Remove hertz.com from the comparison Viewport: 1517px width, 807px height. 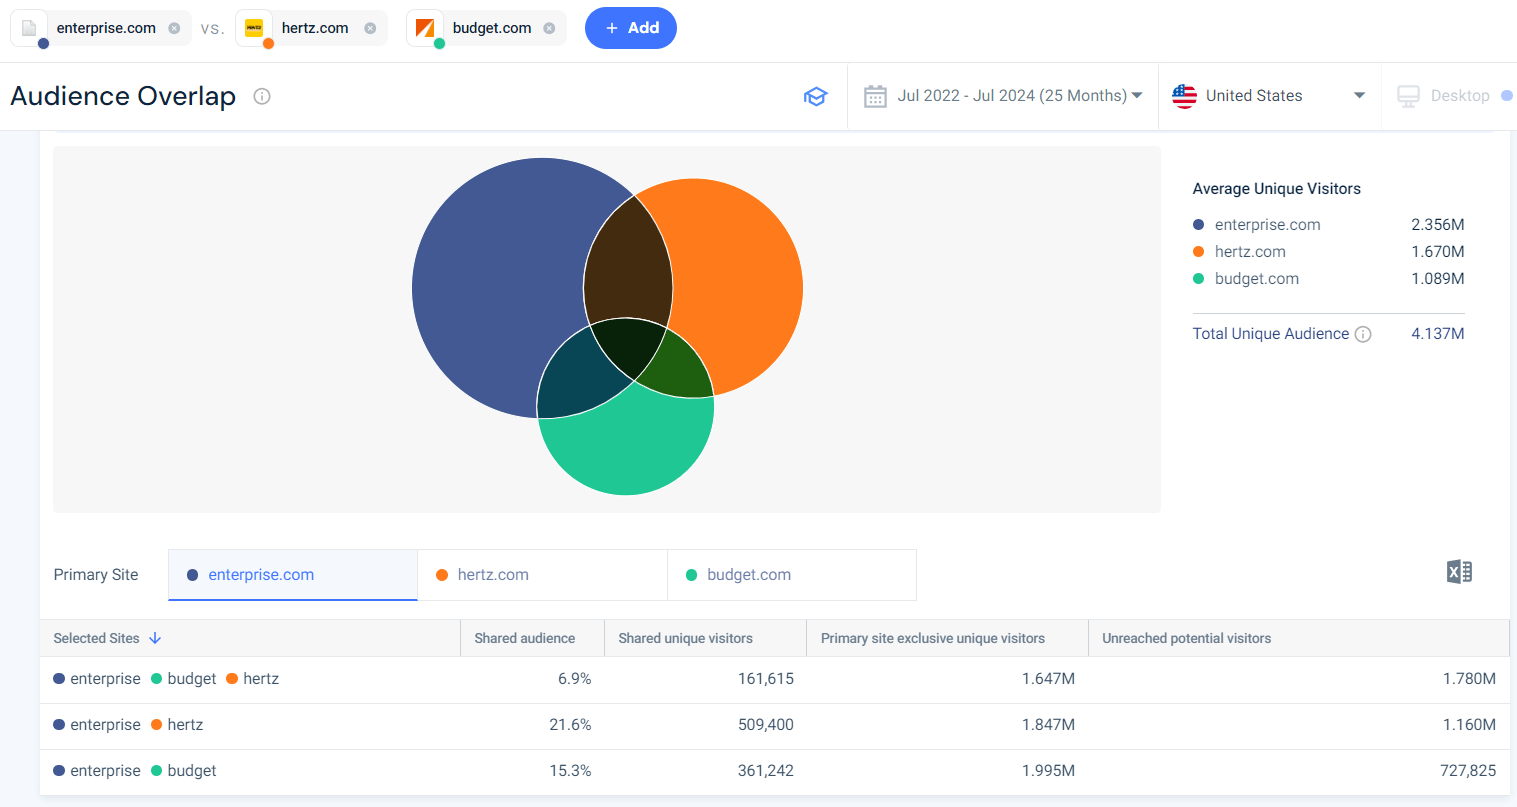pyautogui.click(x=370, y=28)
